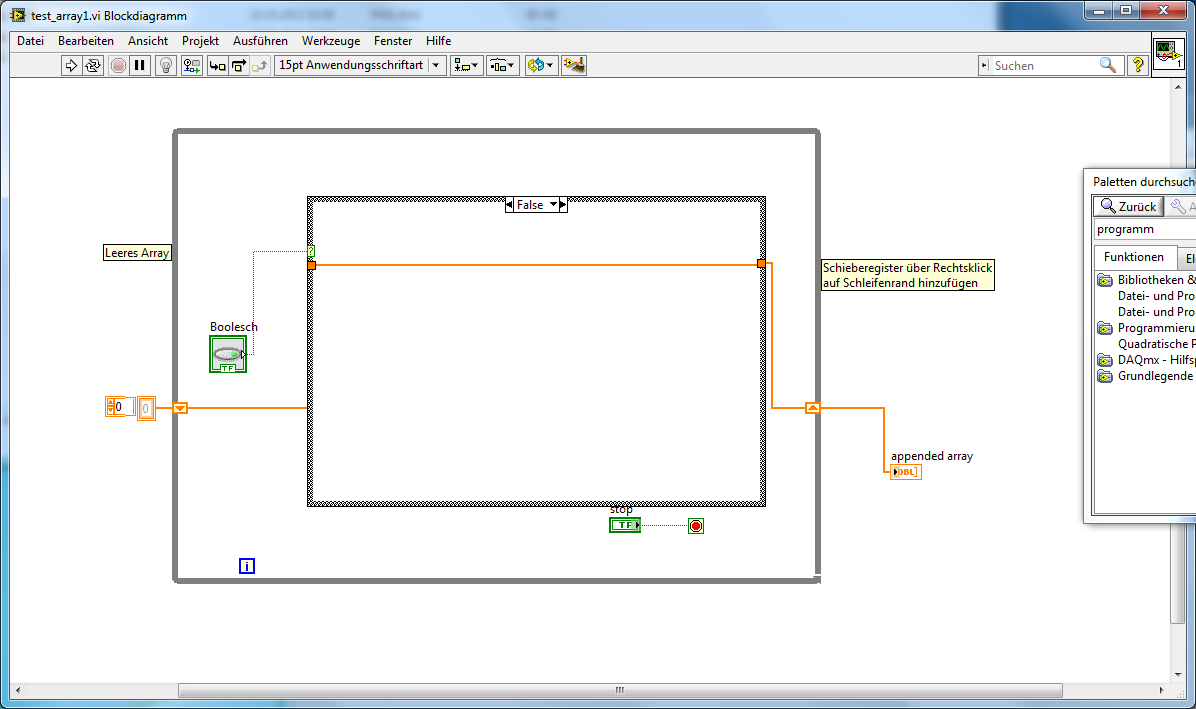Click the loop condition stop terminal
Image resolution: width=1196 pixels, height=709 pixels.
click(x=696, y=526)
